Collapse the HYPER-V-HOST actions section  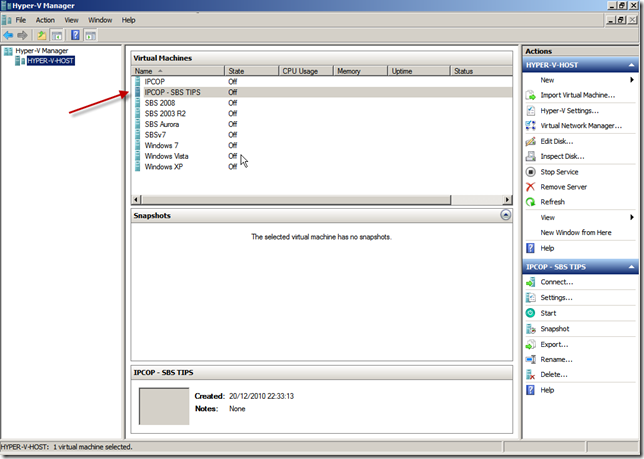pyautogui.click(x=632, y=65)
